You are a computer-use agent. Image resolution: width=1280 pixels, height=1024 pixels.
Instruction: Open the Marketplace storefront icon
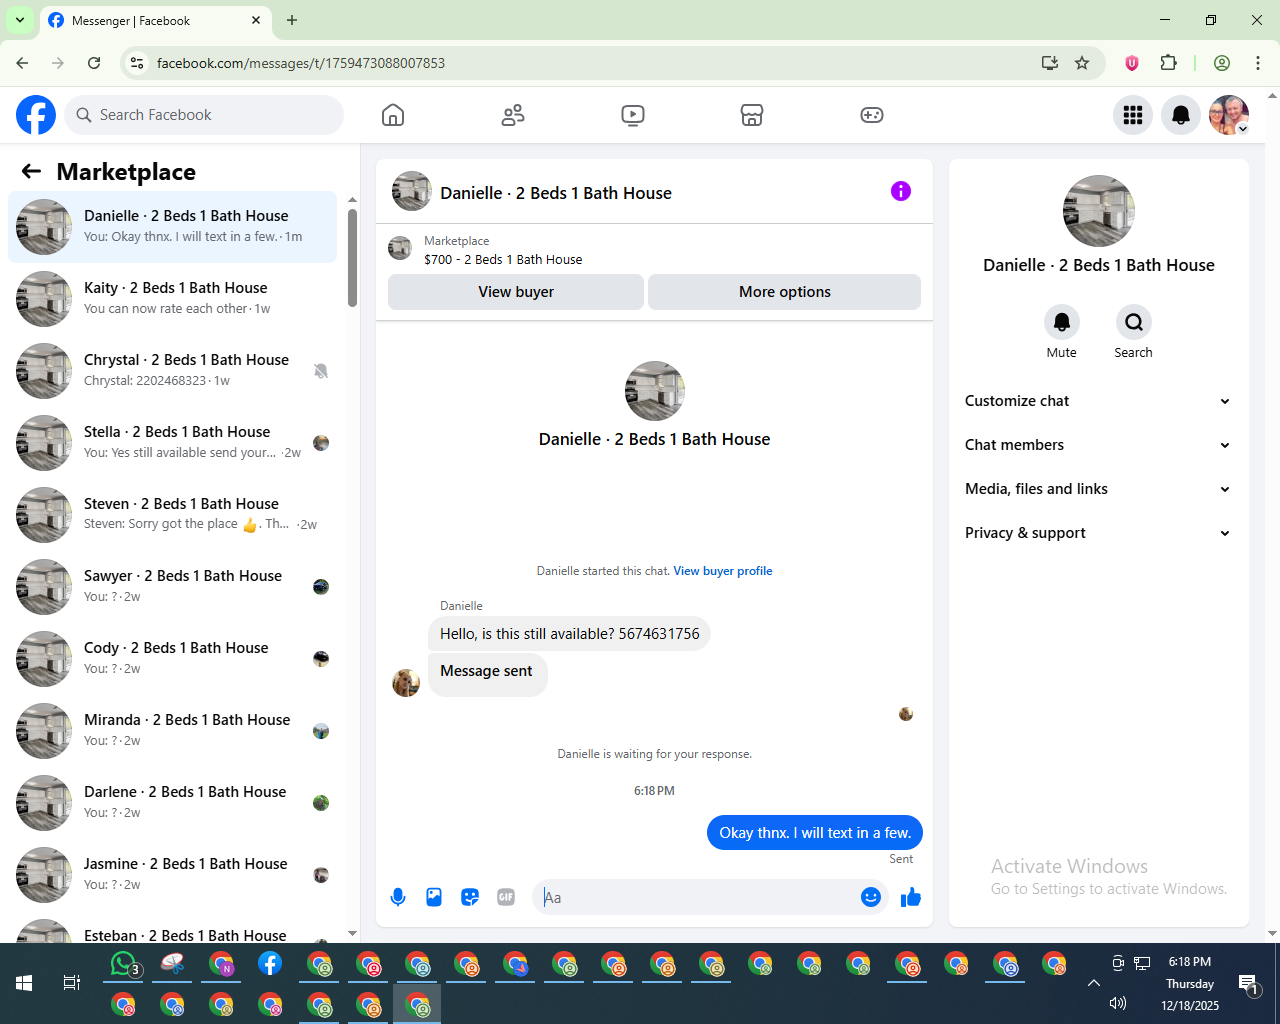(x=752, y=115)
